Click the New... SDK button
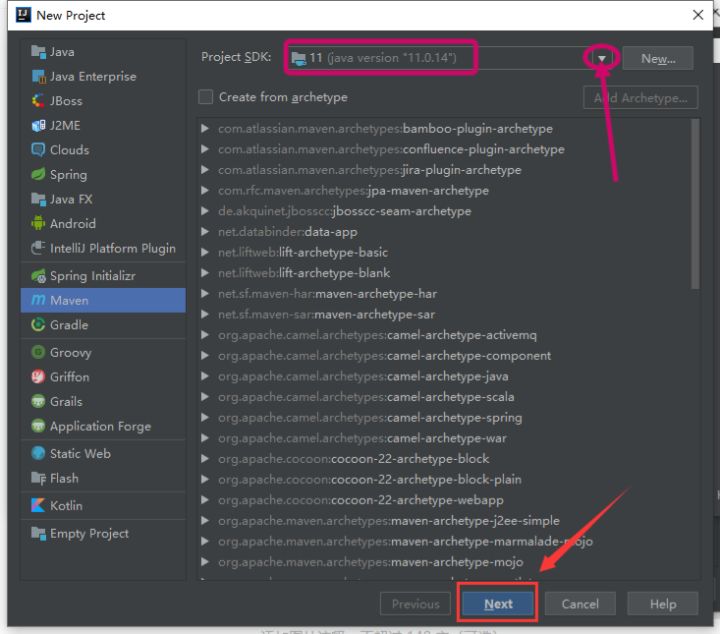Viewport: 720px width, 634px height. click(x=658, y=58)
